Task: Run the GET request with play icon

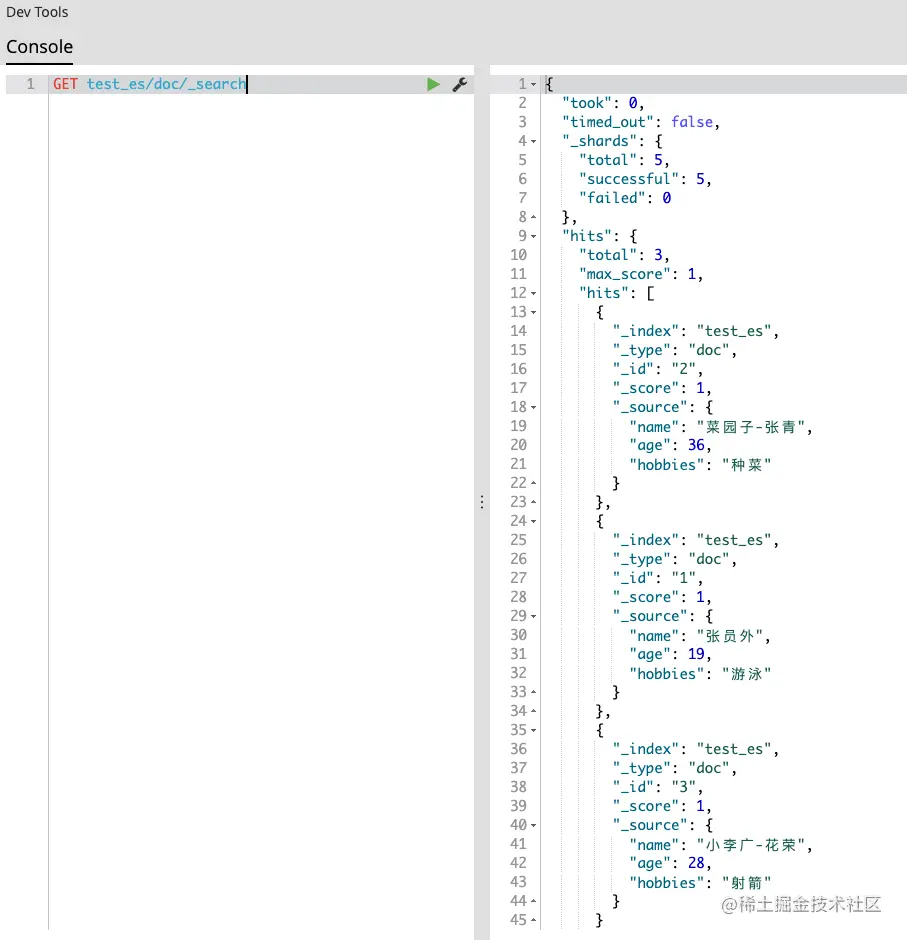Action: (433, 85)
